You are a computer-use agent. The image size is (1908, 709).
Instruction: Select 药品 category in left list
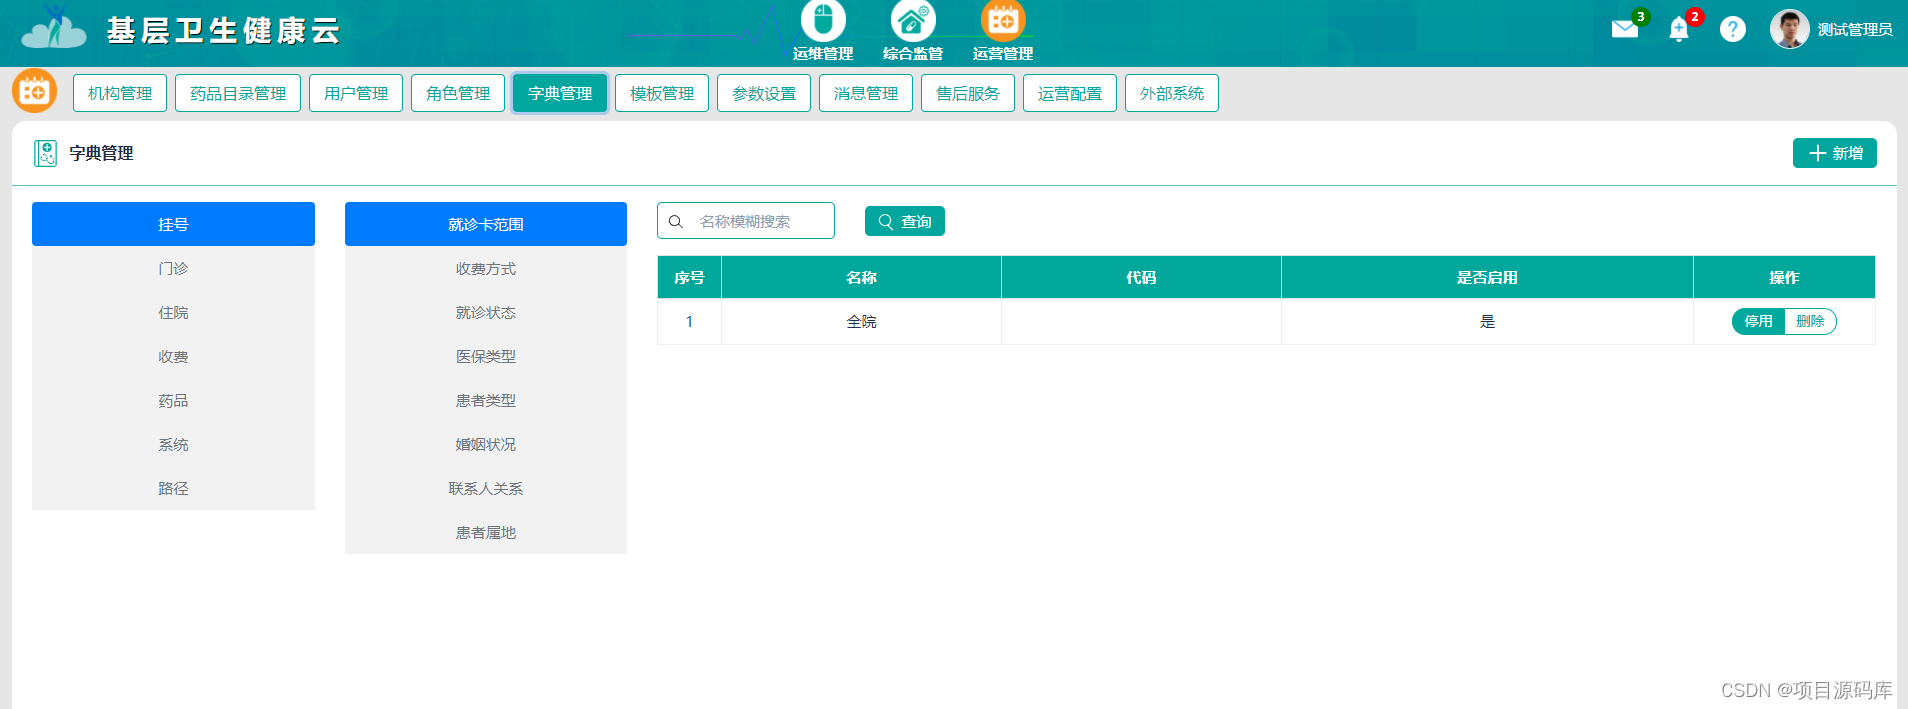coord(173,400)
